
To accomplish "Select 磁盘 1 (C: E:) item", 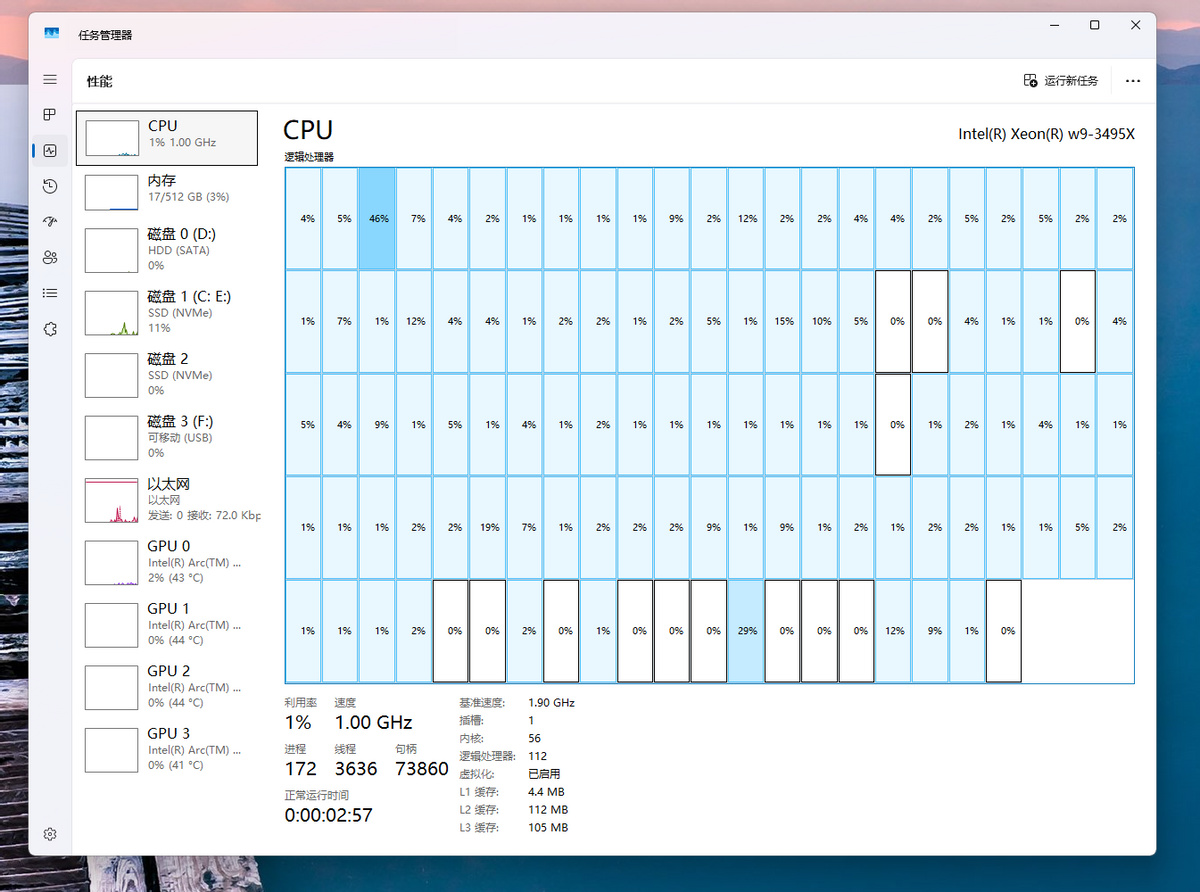I will (x=167, y=312).
